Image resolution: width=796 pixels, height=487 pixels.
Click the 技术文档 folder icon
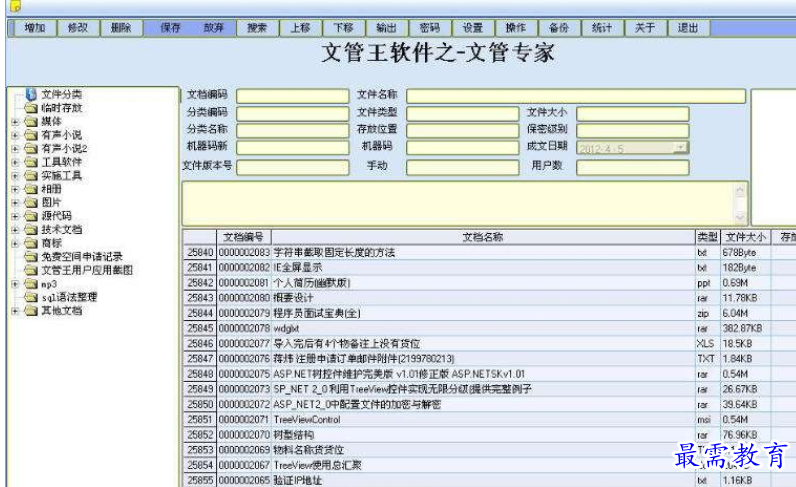pos(31,230)
